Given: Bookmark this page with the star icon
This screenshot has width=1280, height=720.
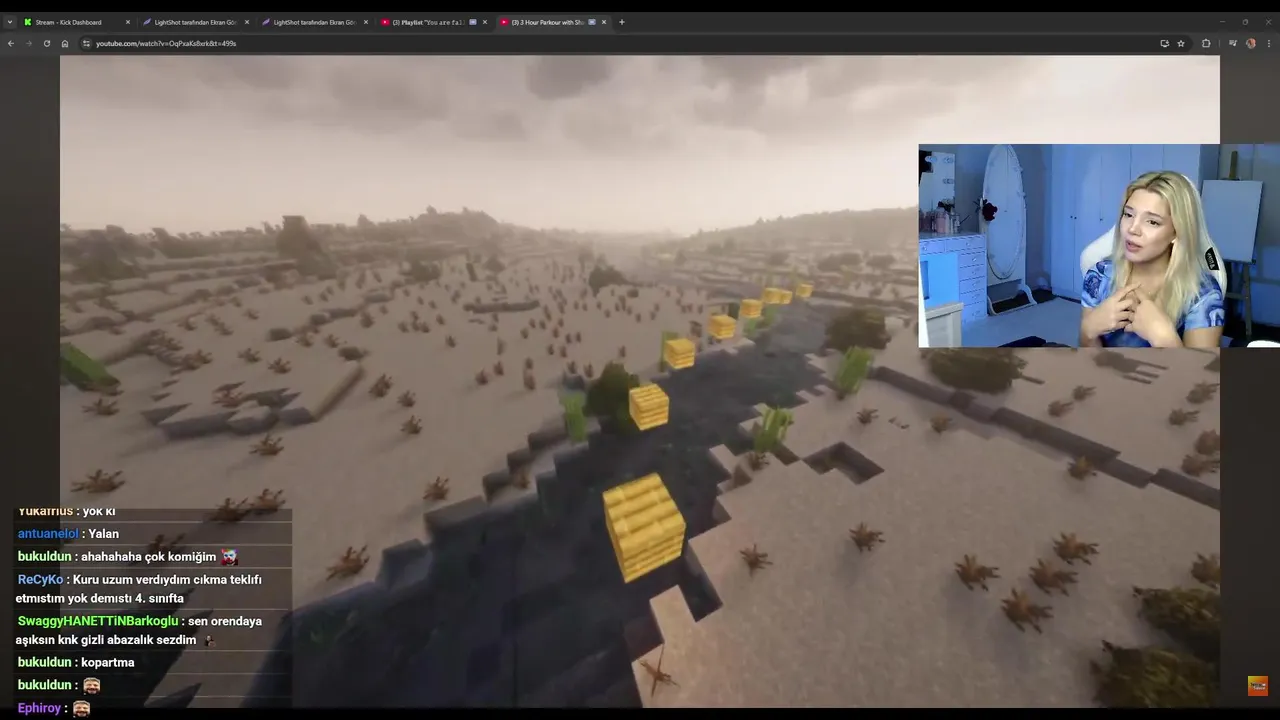Looking at the screenshot, I should coord(1181,43).
